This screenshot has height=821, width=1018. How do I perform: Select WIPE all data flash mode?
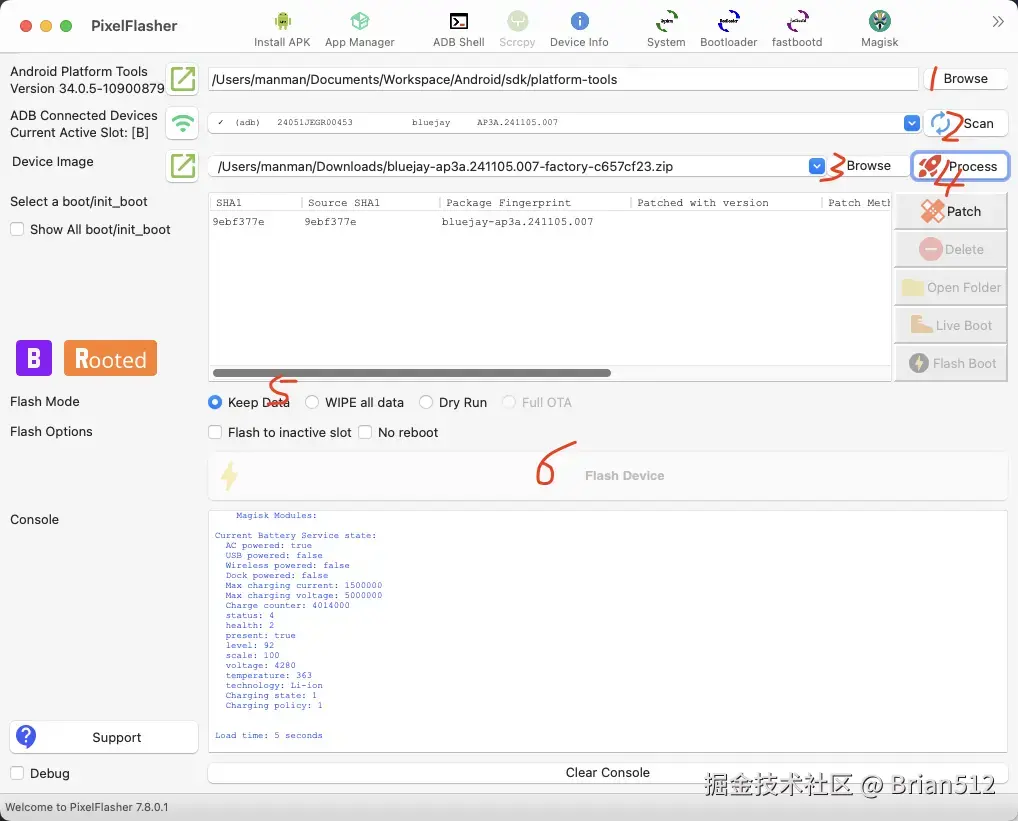tap(312, 402)
